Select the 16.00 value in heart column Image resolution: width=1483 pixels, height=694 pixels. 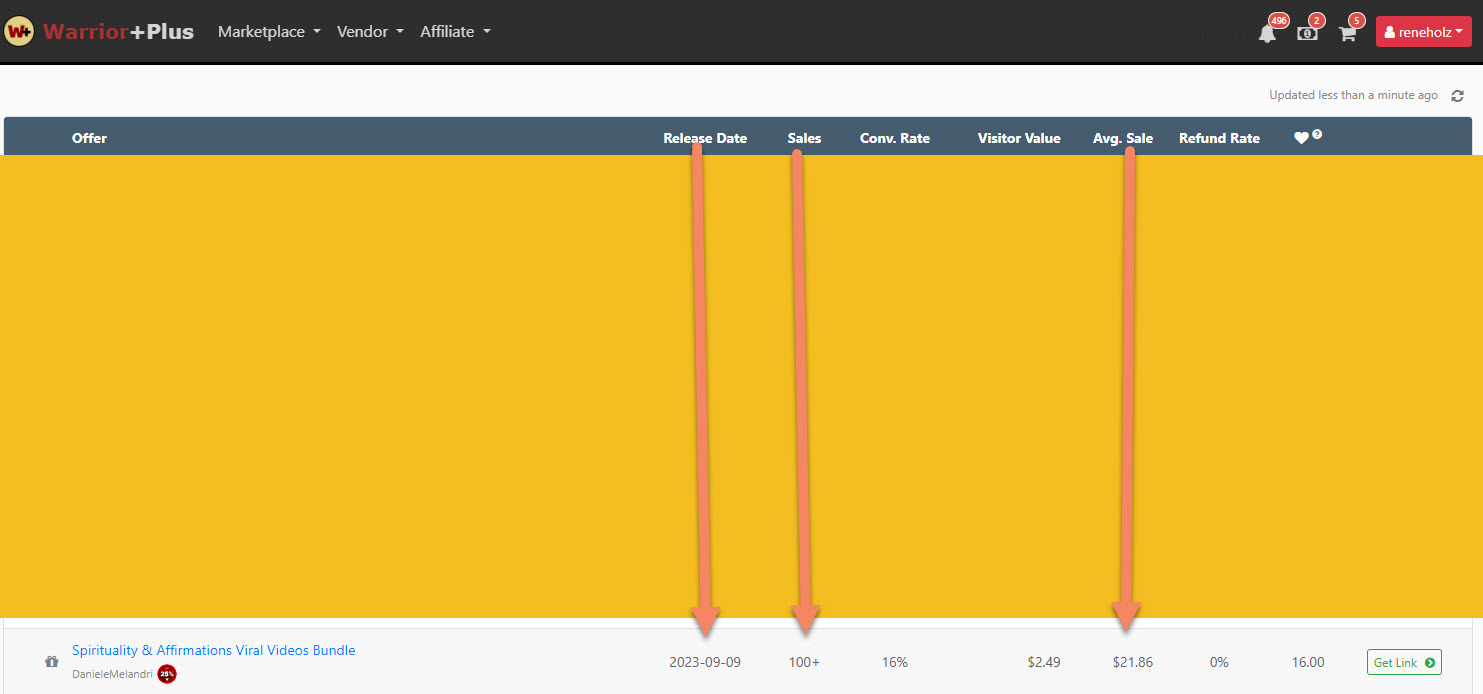1308,662
